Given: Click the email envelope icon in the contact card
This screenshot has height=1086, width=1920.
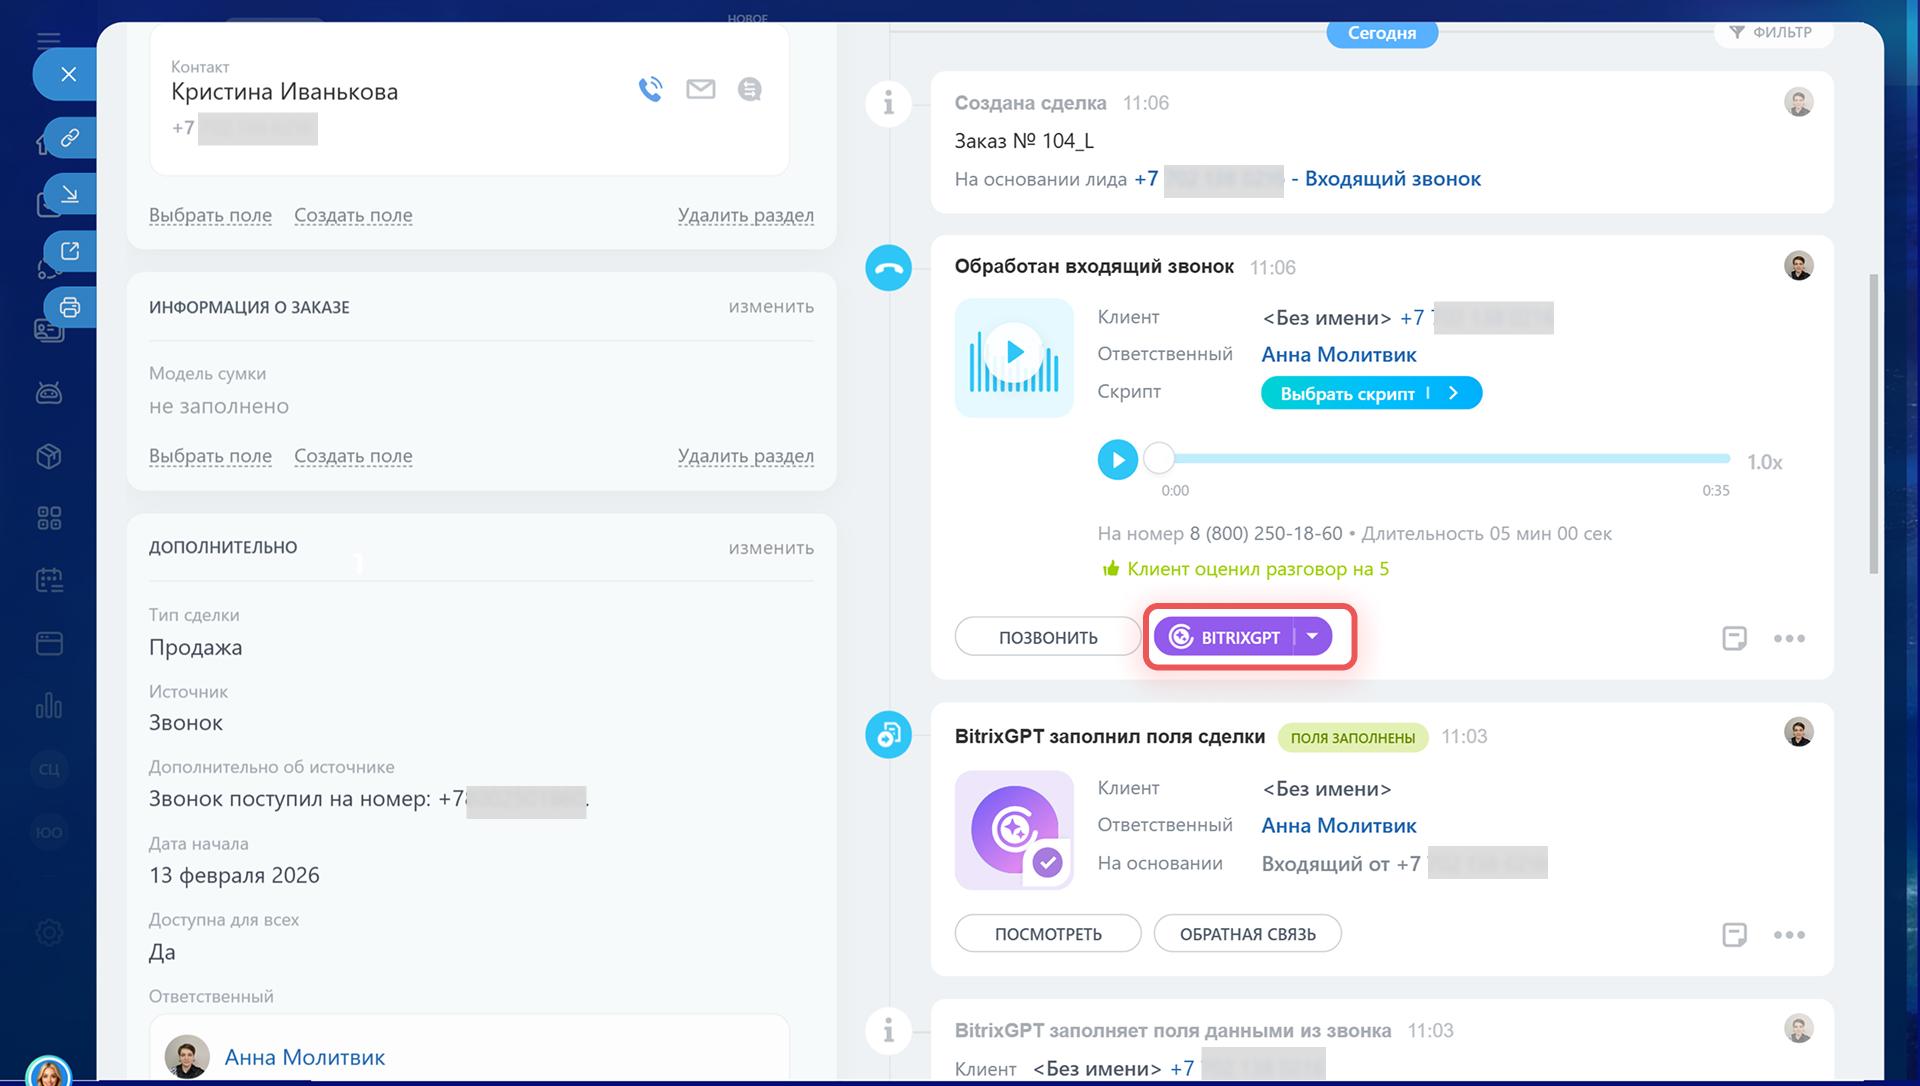Looking at the screenshot, I should [x=700, y=90].
